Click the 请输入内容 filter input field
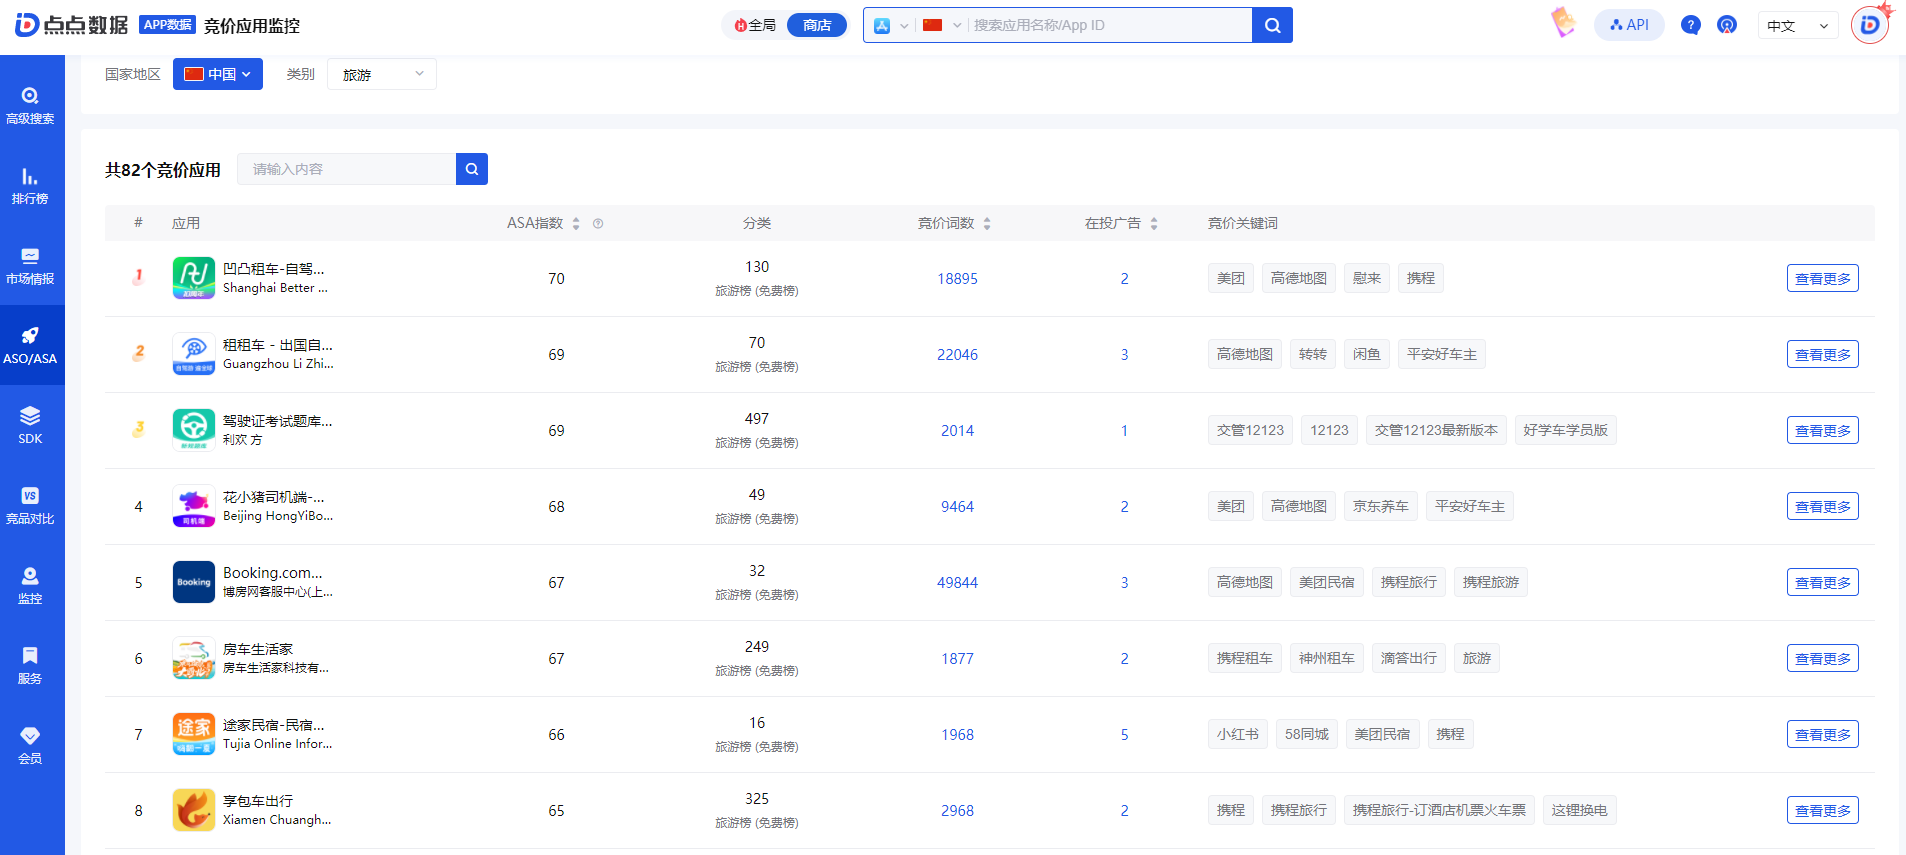This screenshot has width=1906, height=855. click(346, 169)
